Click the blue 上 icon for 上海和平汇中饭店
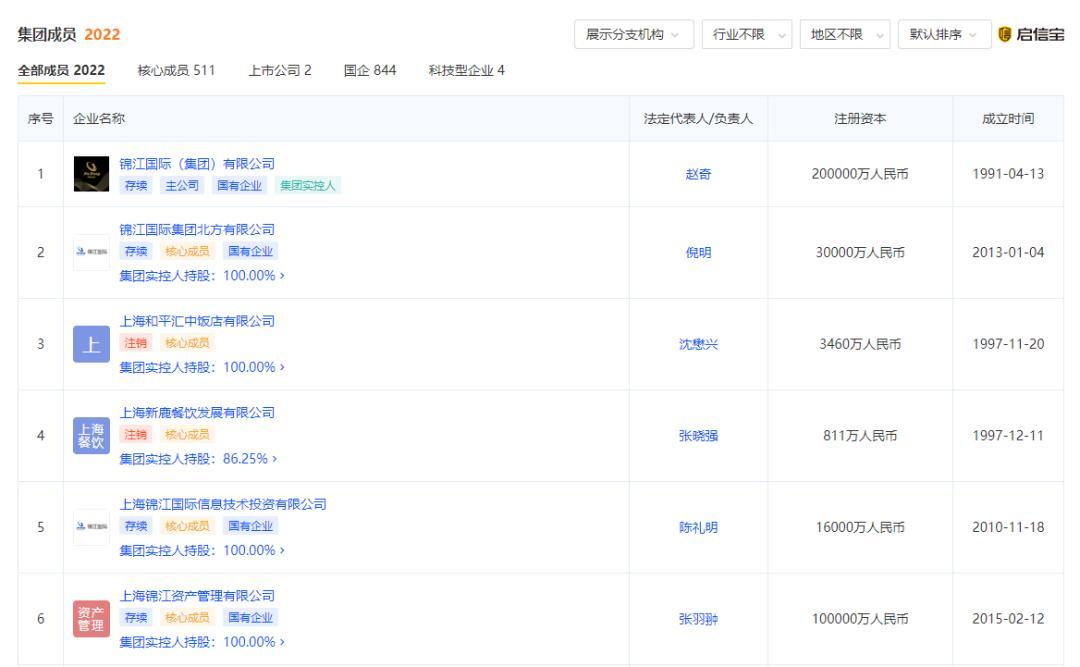 click(x=91, y=342)
